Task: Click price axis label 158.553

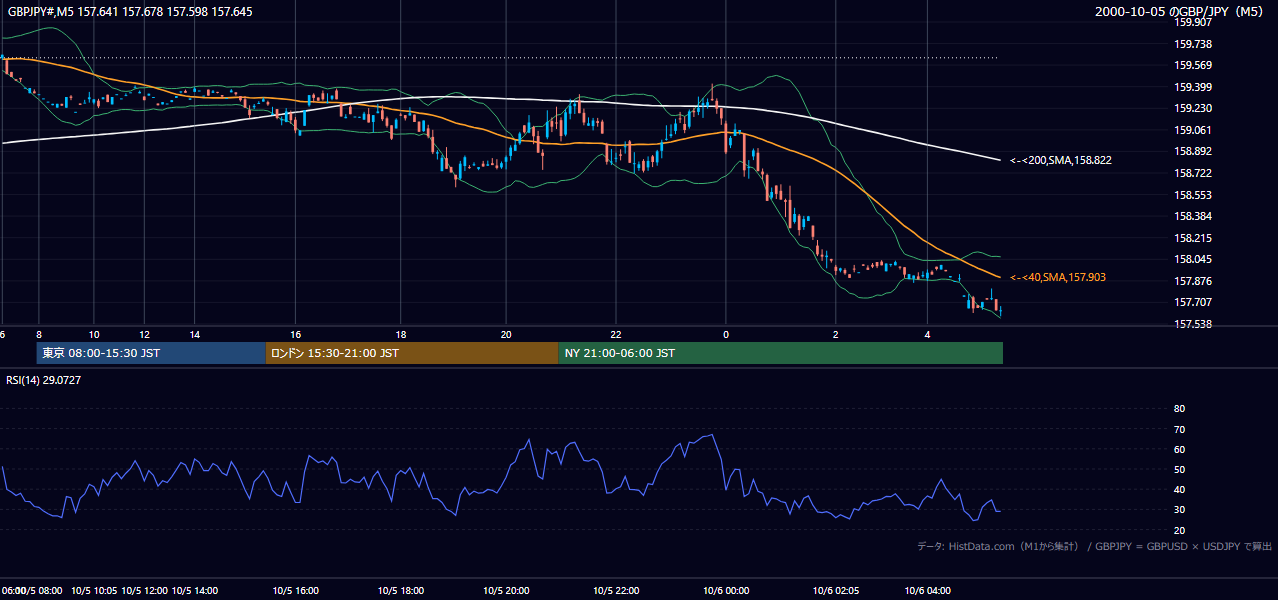Action: [1193, 195]
